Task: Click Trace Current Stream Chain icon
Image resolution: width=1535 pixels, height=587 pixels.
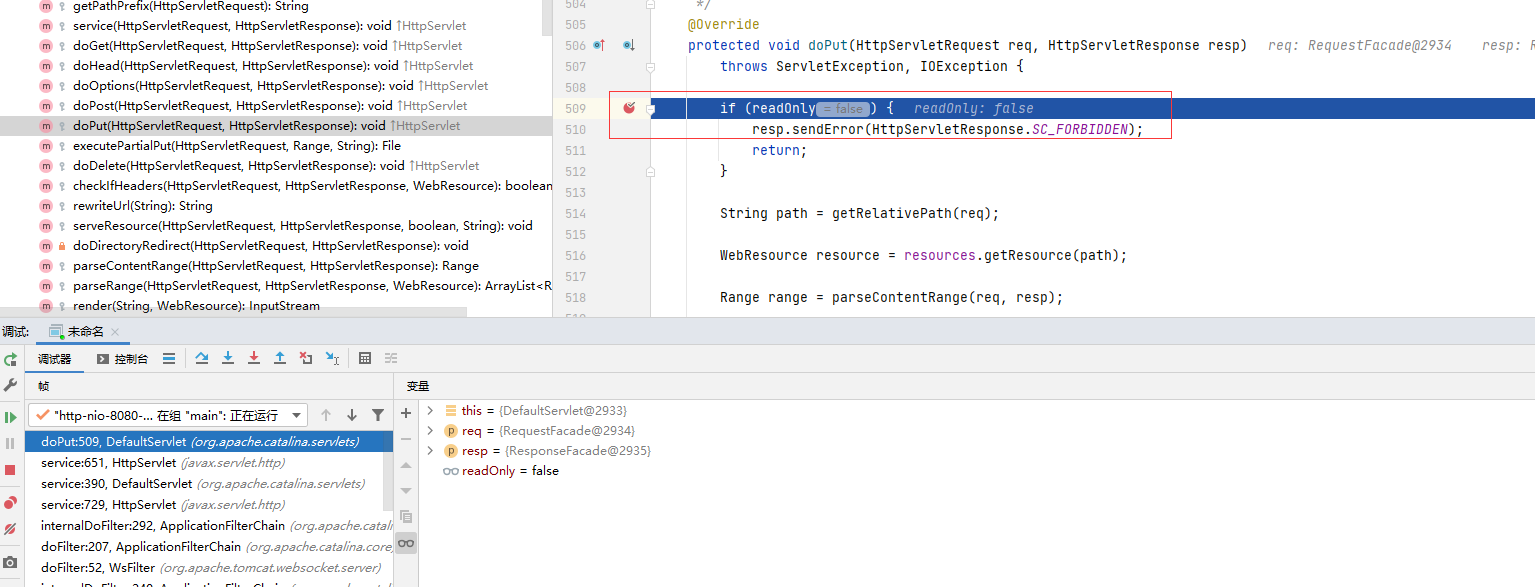Action: coord(391,358)
